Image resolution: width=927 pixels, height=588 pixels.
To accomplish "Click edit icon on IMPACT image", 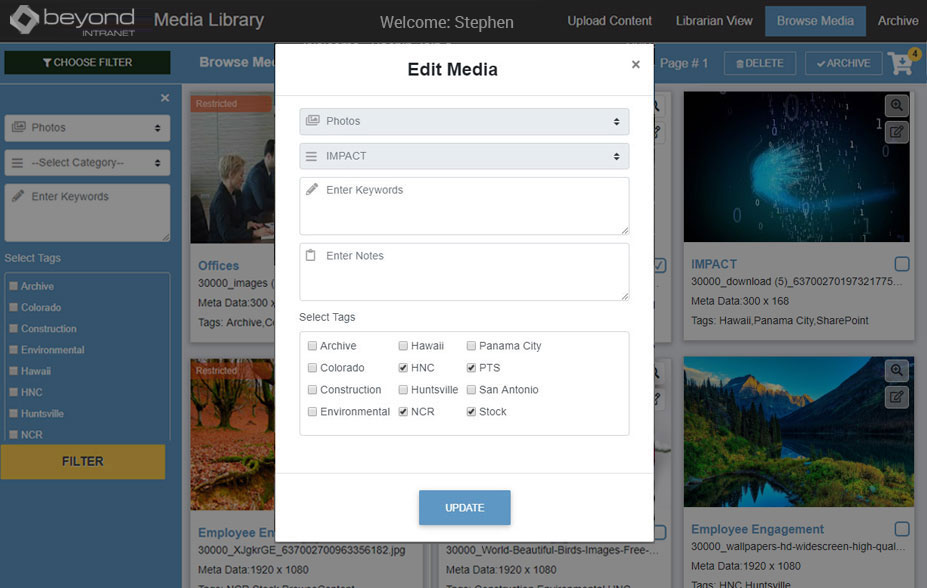I will pyautogui.click(x=896, y=131).
